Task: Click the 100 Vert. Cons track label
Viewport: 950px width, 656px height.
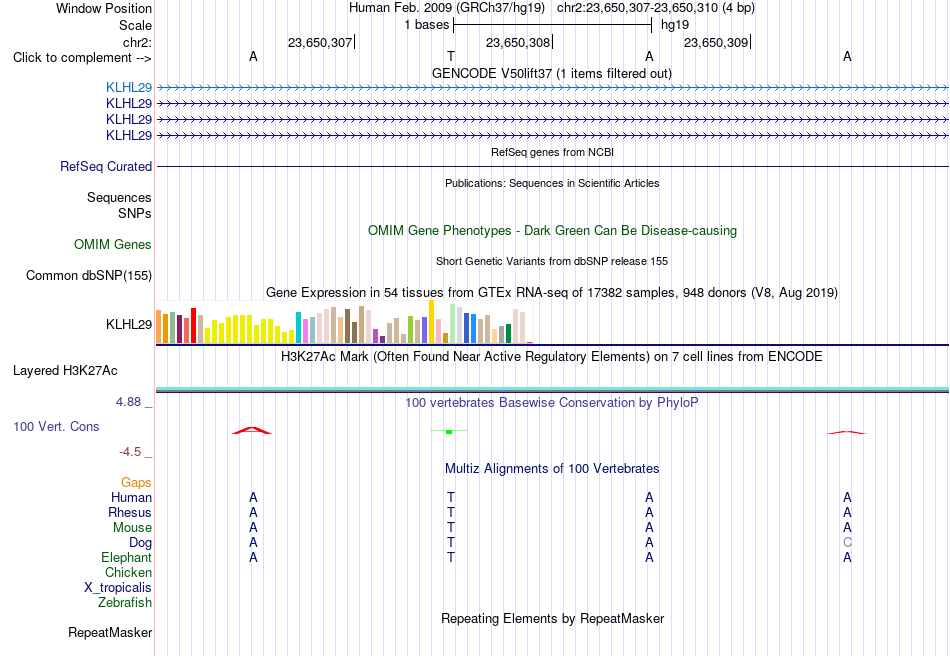Action: coord(56,426)
